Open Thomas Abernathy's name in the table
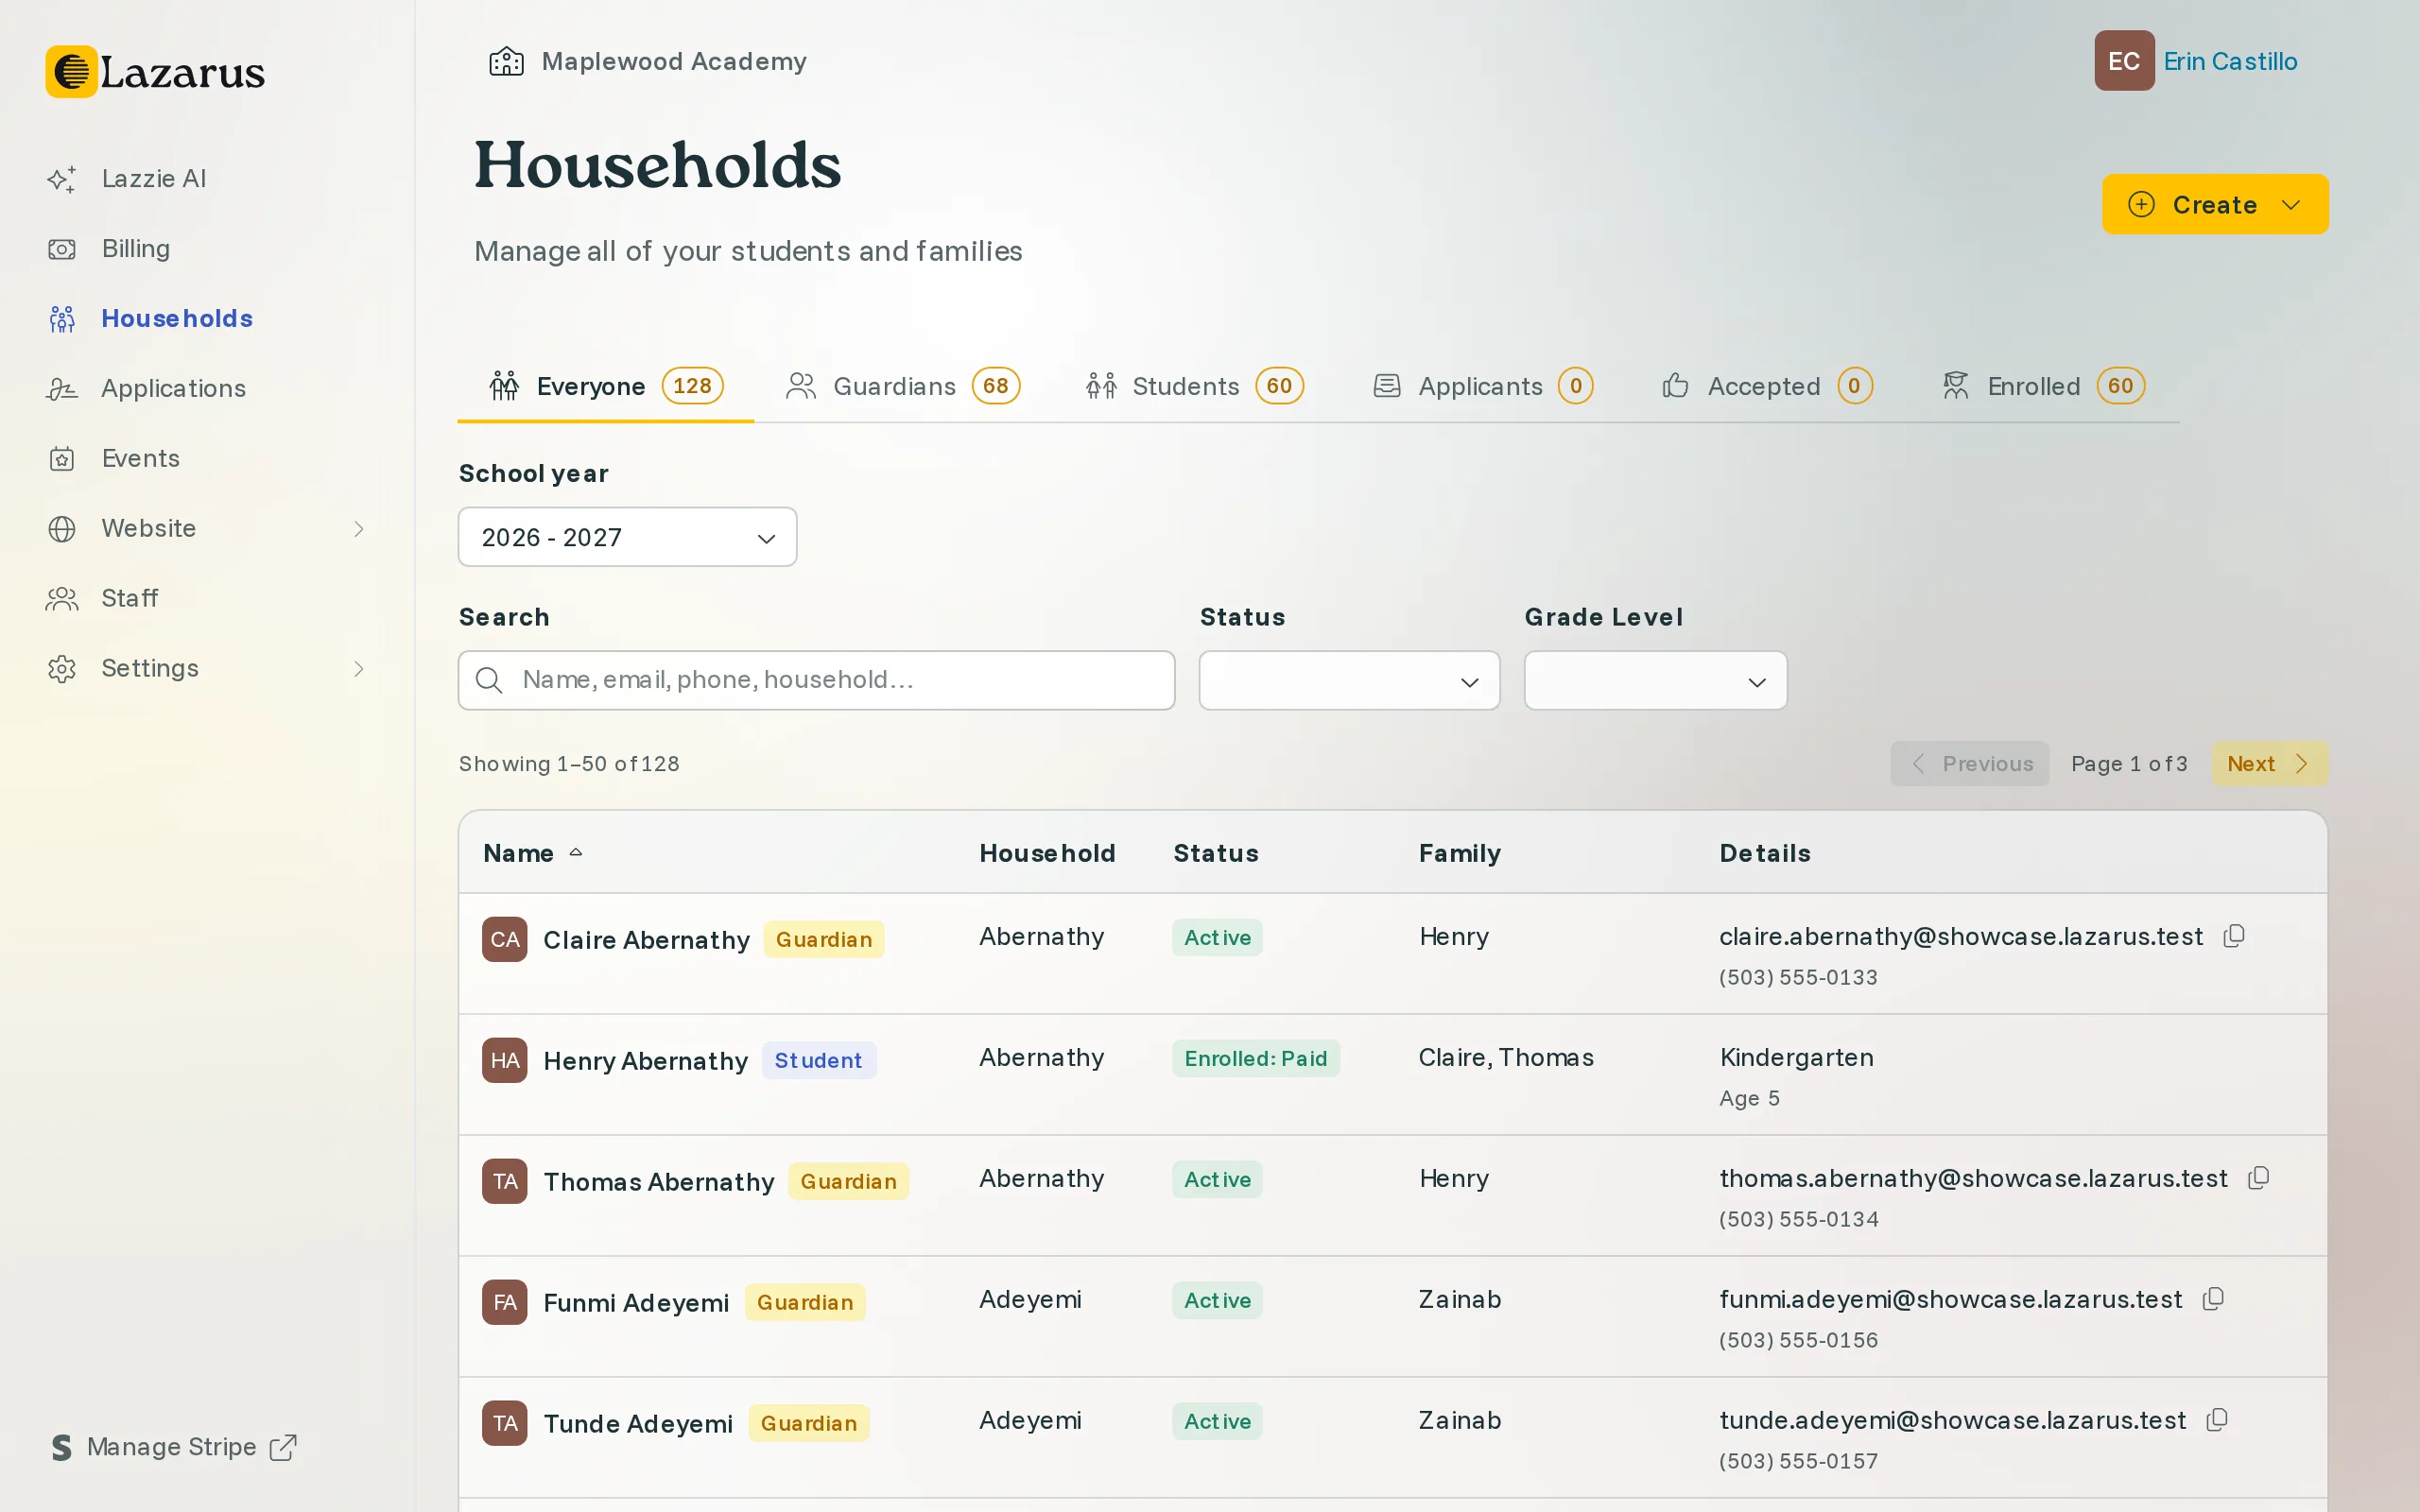The image size is (2420, 1512). pyautogui.click(x=658, y=1182)
